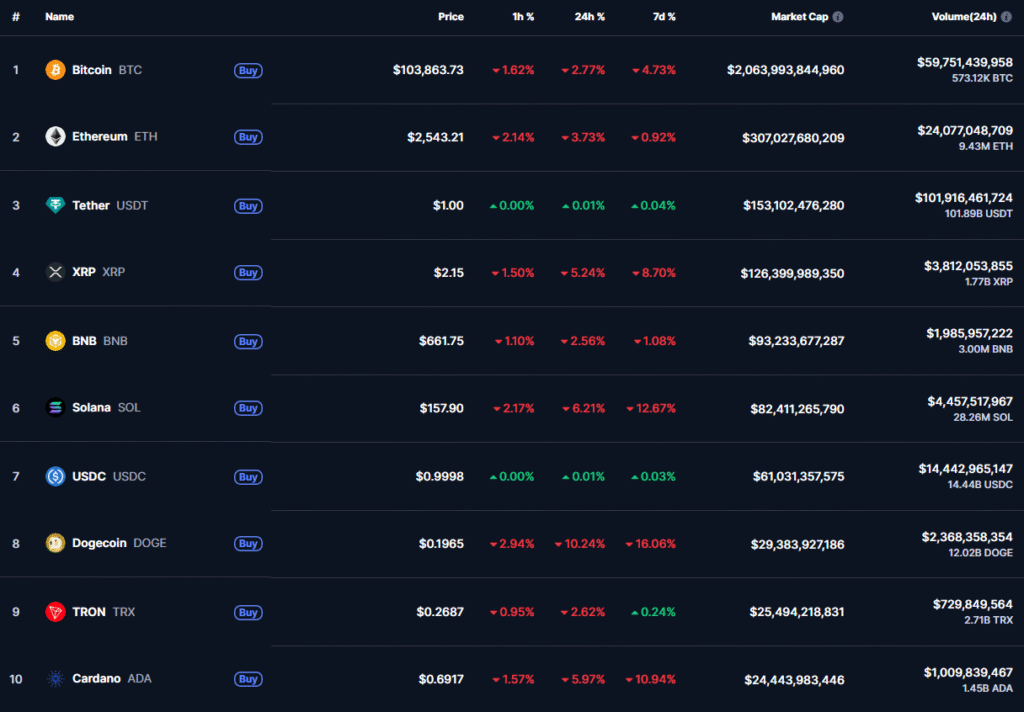Click the Bitcoin coin logo icon
This screenshot has width=1024, height=712.
55,70
